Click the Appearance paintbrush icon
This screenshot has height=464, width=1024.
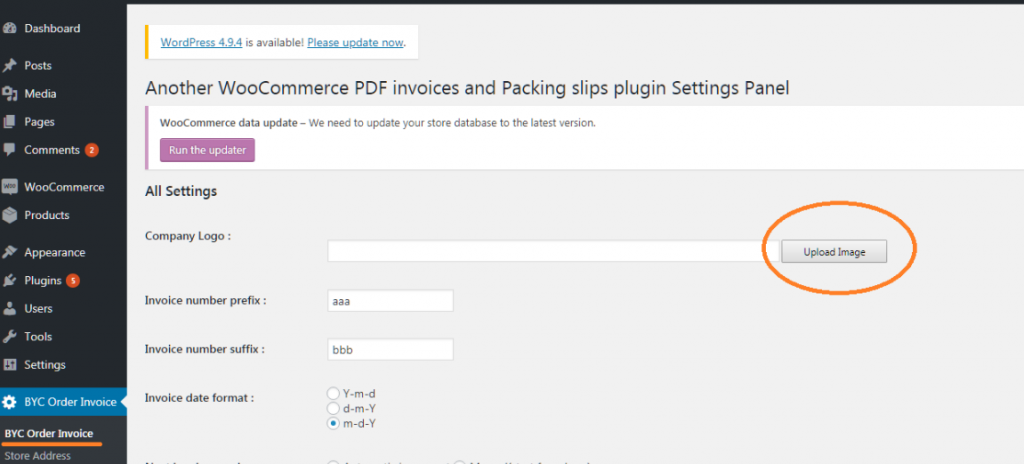click(9, 253)
